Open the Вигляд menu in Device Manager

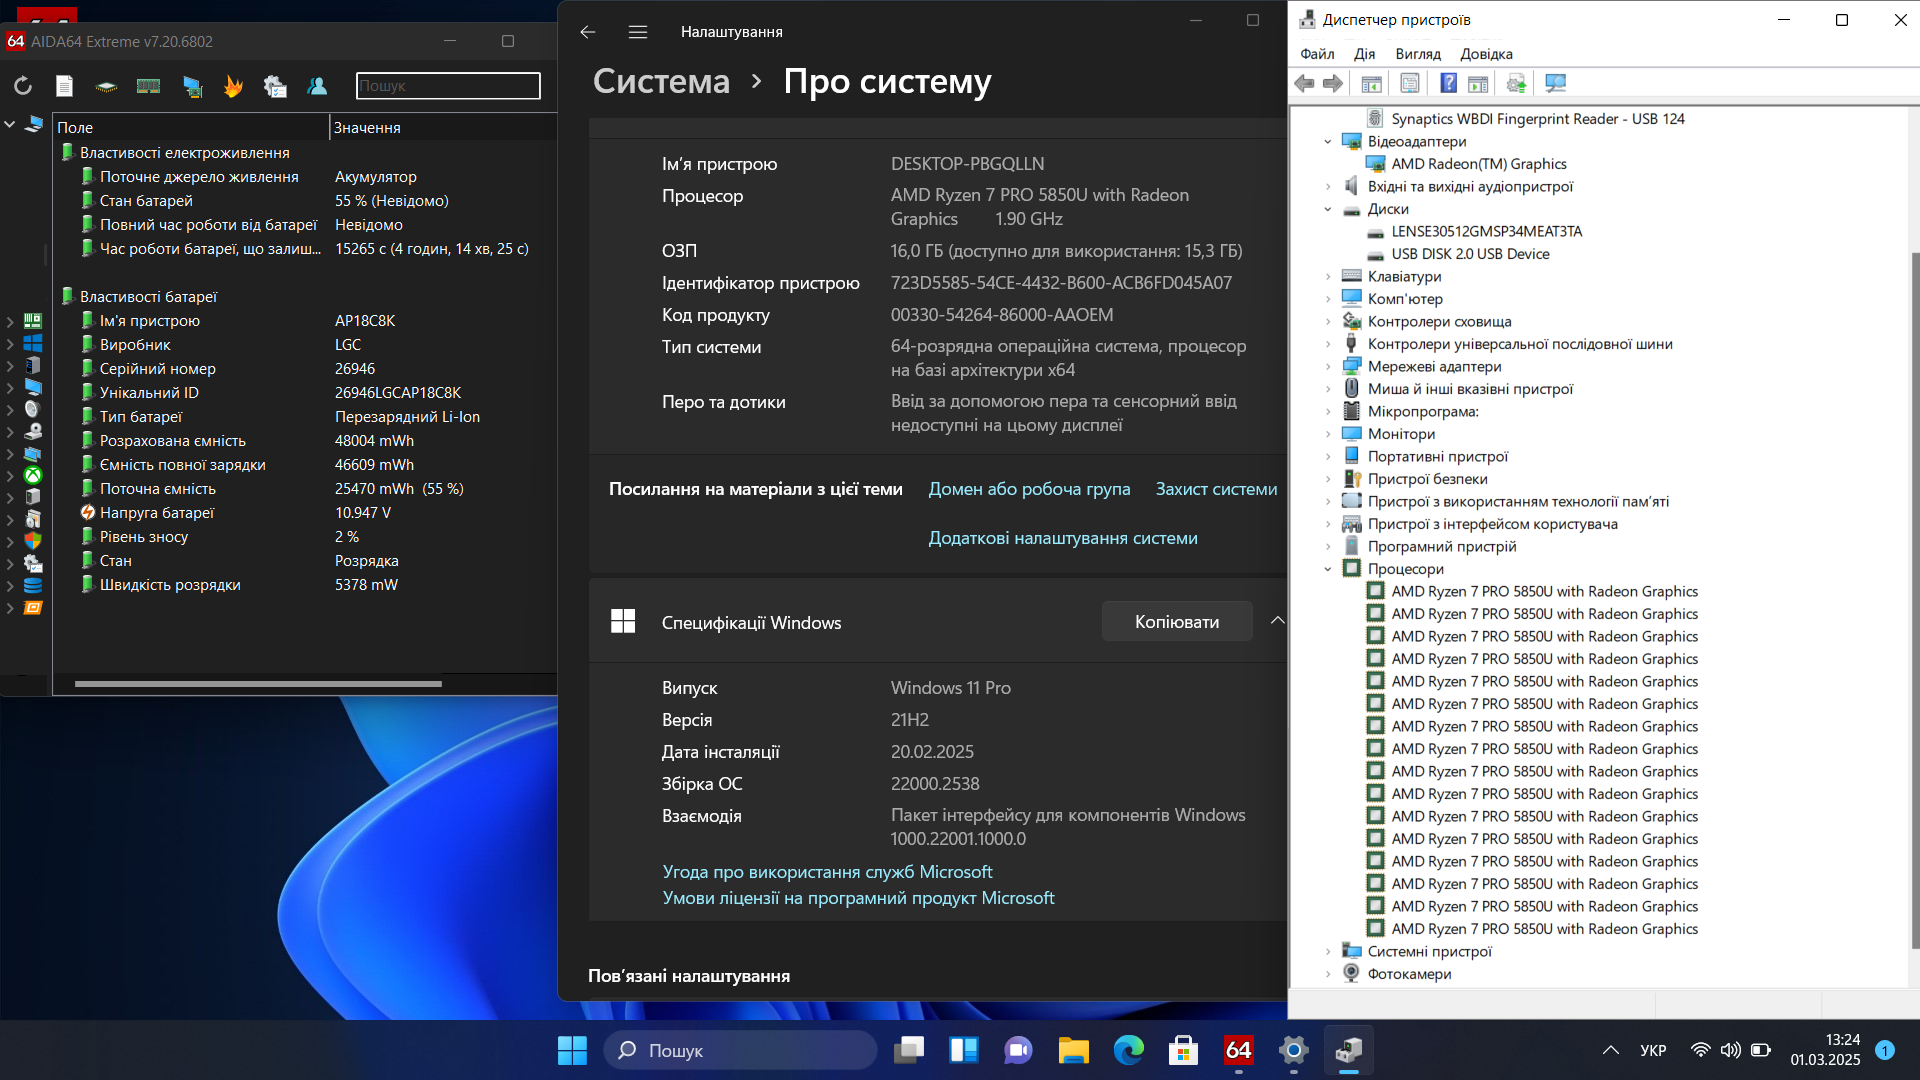pos(1418,54)
